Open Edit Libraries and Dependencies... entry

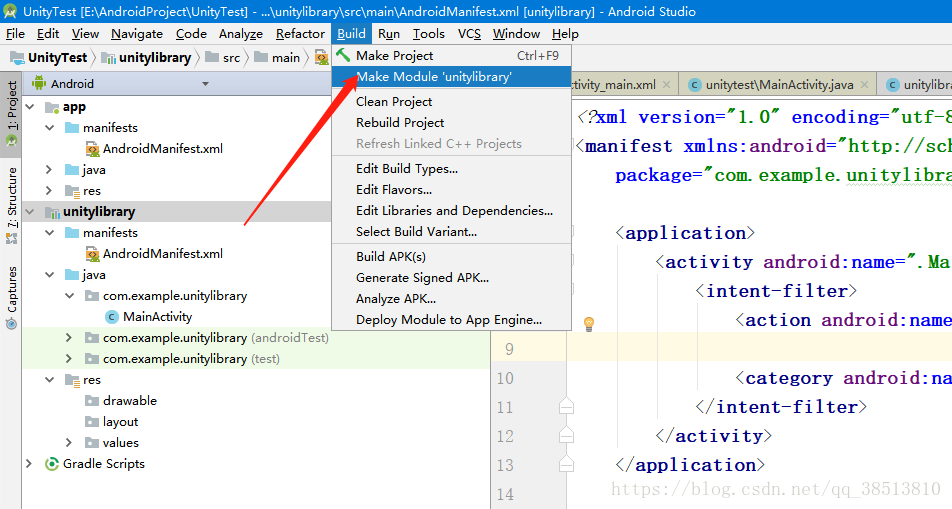point(451,211)
